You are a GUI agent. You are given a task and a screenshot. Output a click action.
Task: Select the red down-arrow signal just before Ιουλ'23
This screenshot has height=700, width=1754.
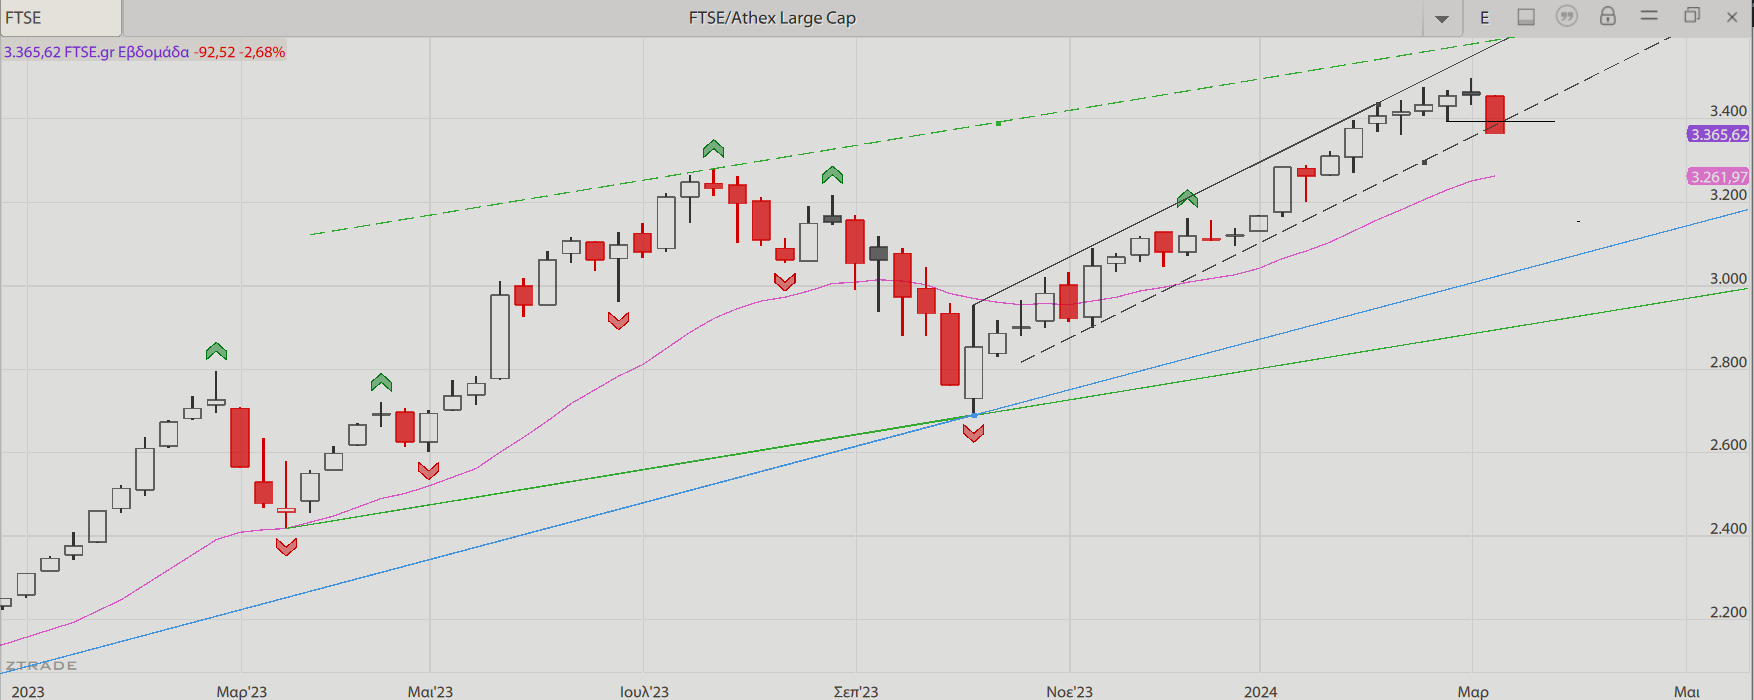point(618,320)
